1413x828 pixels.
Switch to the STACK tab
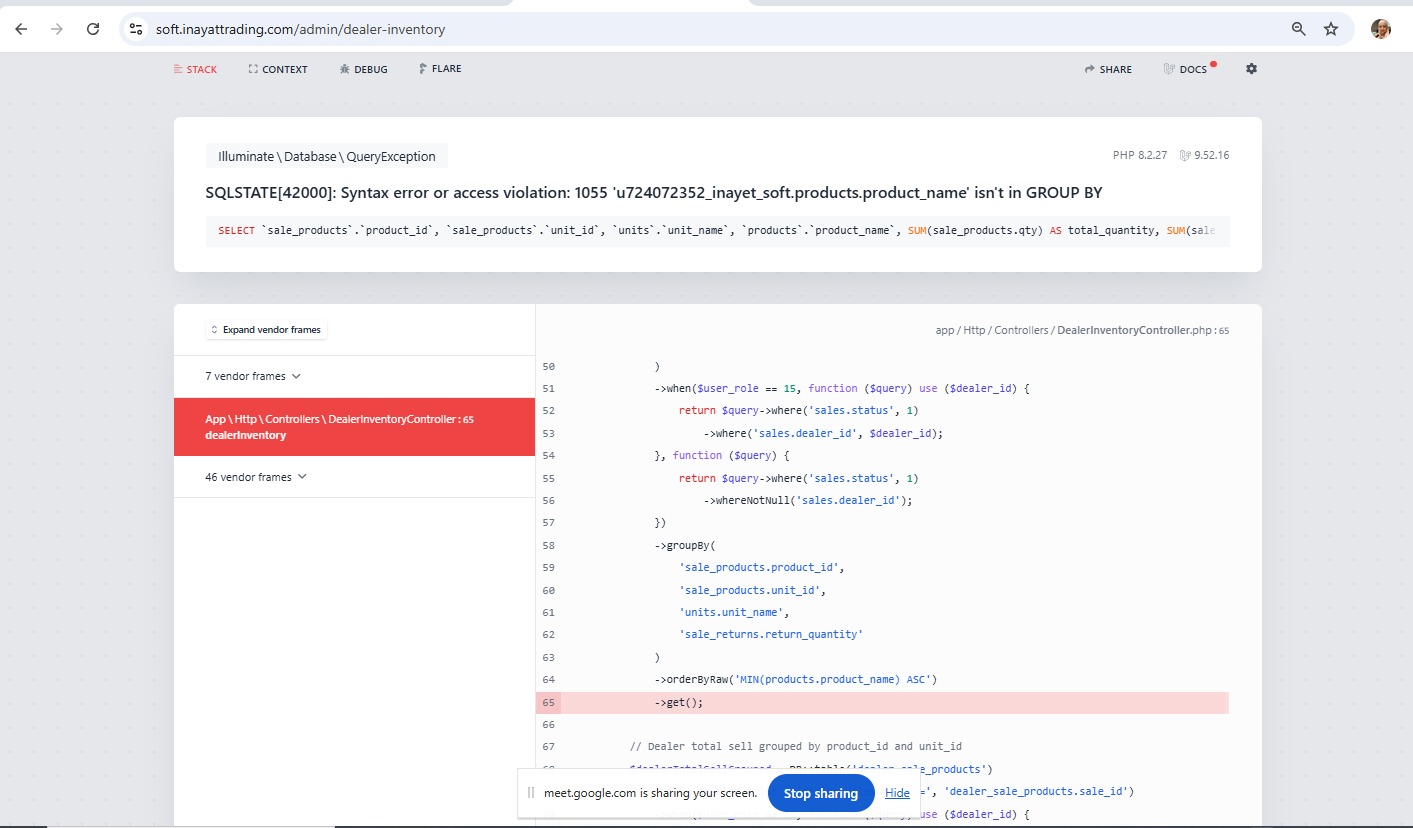coord(195,69)
